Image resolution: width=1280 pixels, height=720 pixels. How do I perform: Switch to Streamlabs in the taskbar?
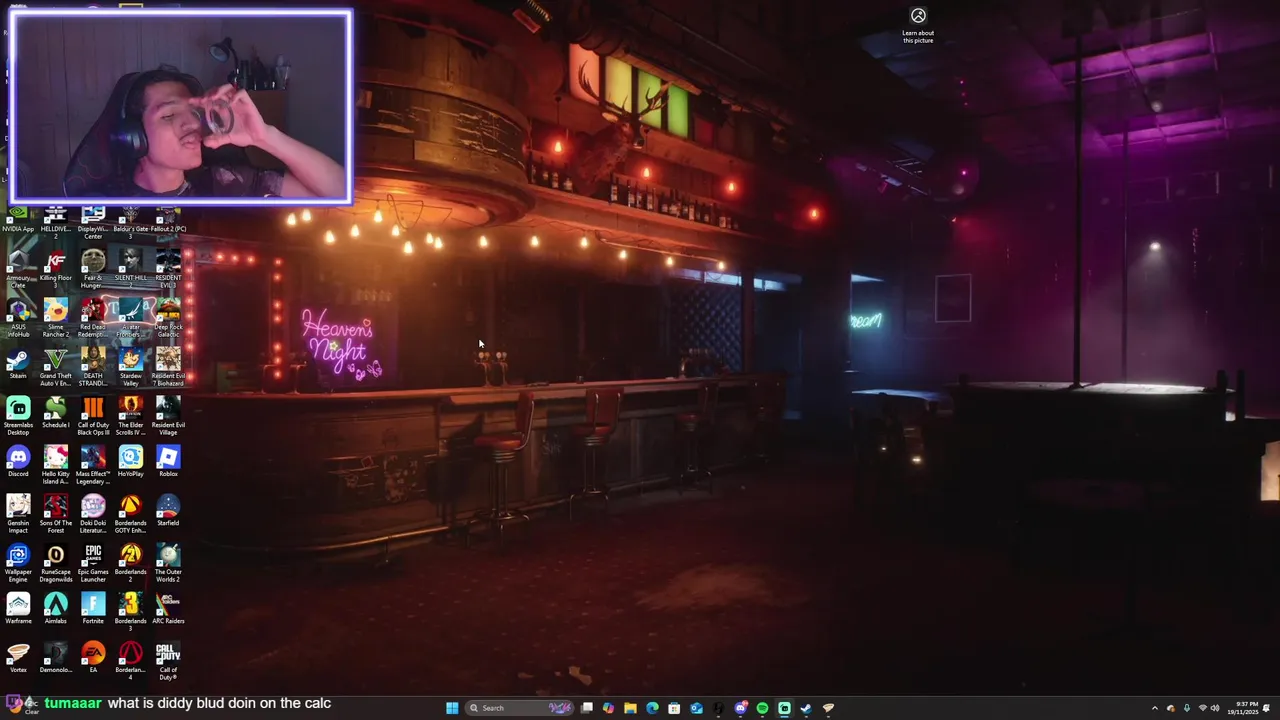[784, 708]
